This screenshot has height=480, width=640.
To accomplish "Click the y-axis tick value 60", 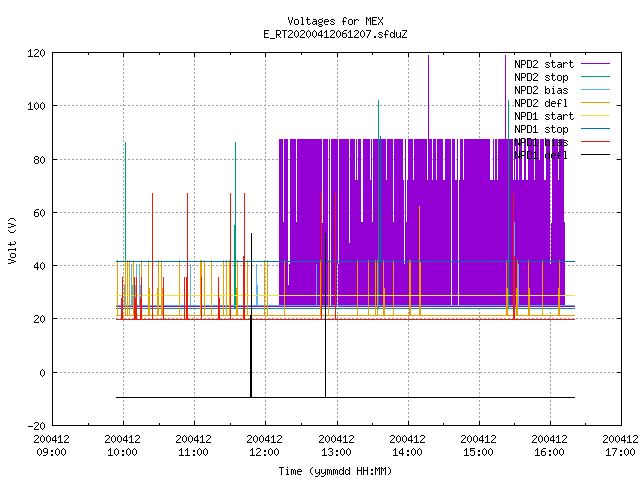I will pyautogui.click(x=39, y=213).
